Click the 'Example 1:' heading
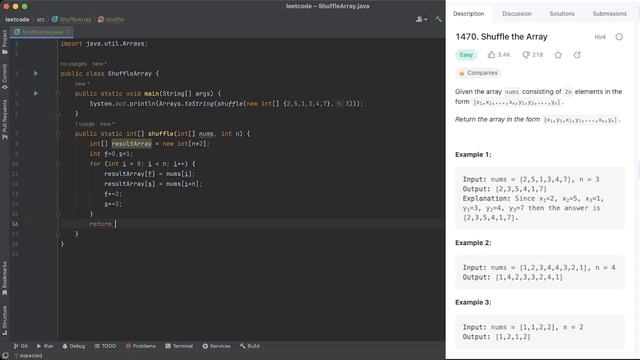The height and width of the screenshot is (360, 640). point(473,155)
